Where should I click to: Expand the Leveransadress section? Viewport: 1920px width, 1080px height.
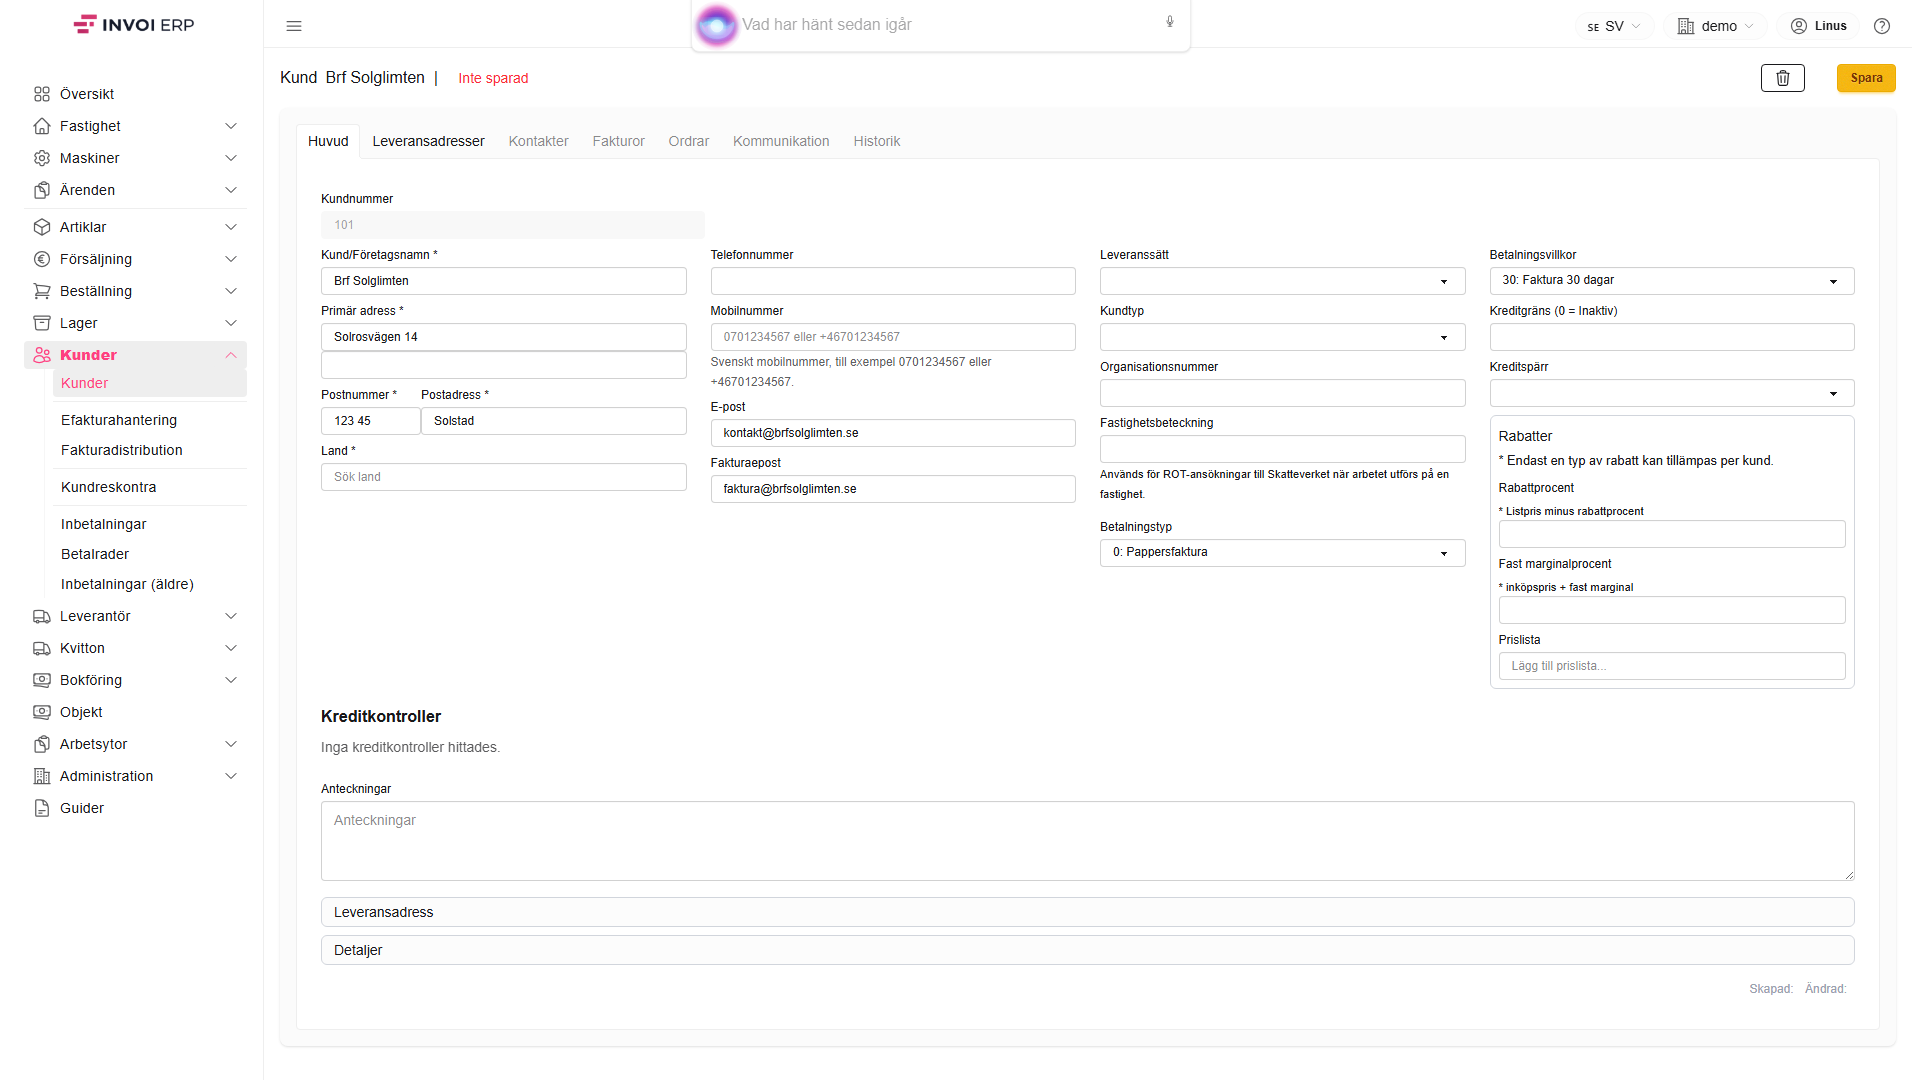[1087, 912]
